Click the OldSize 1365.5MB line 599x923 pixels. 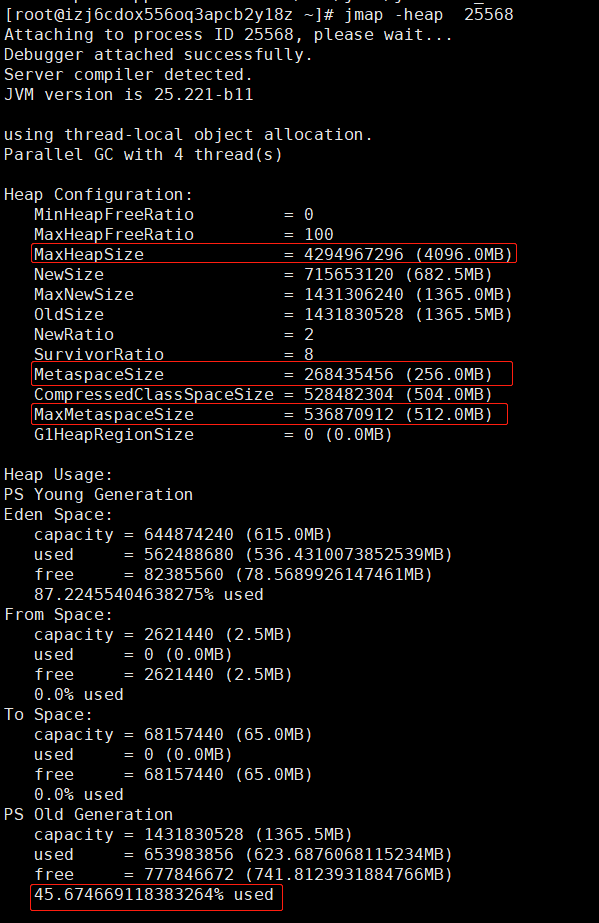click(273, 314)
